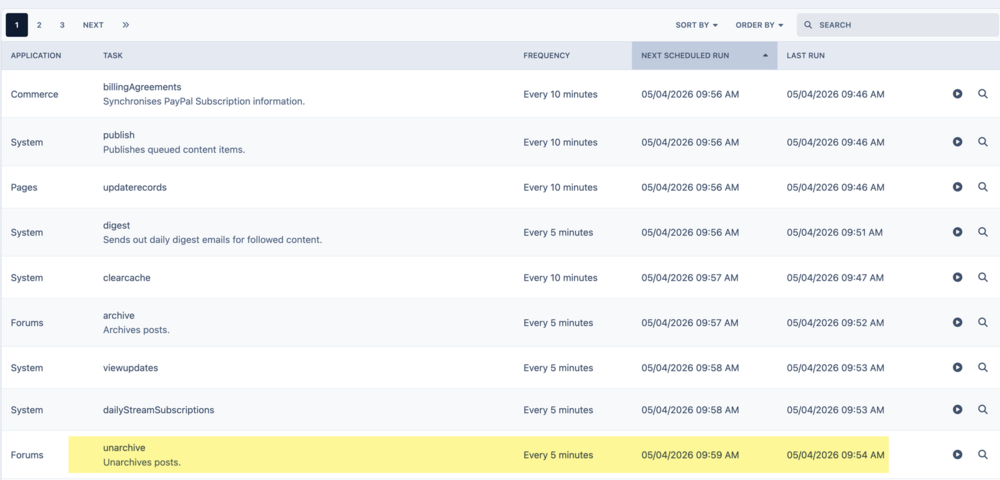Screen dimensions: 1000x480
Task: Go to the Next page
Action: click(x=93, y=25)
